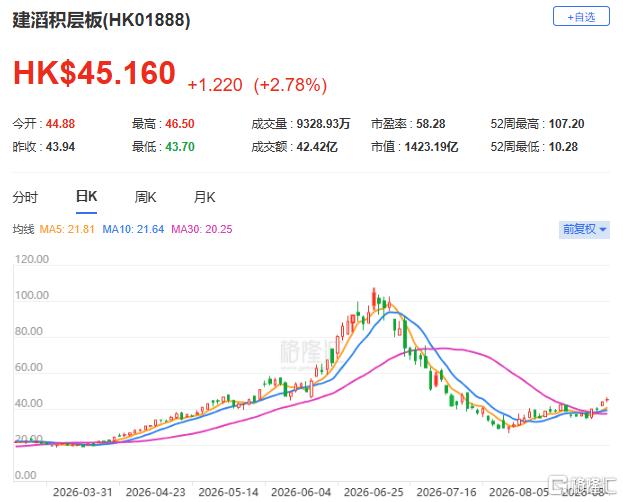
Task: Click the 最低 value 43.70
Action: (180, 147)
